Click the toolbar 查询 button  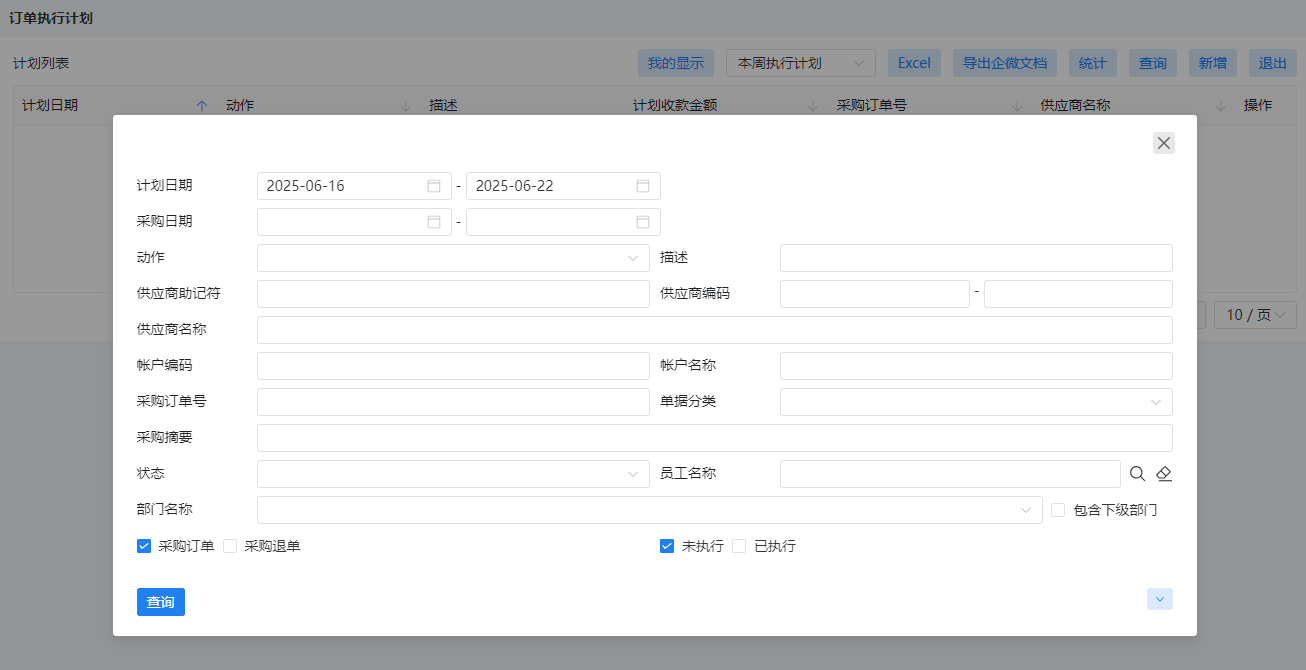(1153, 63)
